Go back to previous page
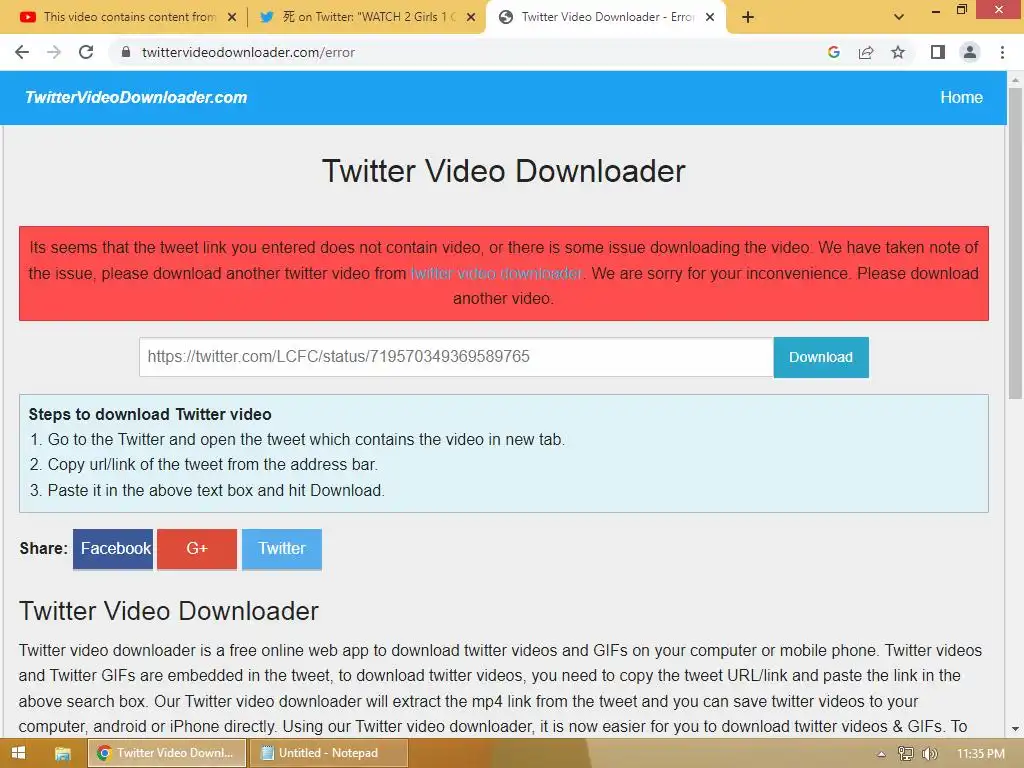 (x=22, y=52)
